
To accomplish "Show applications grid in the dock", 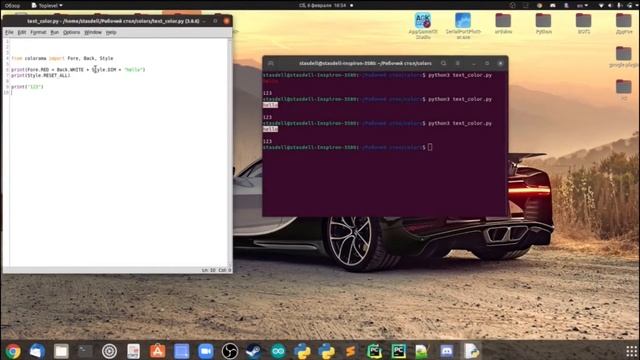I will 631,351.
